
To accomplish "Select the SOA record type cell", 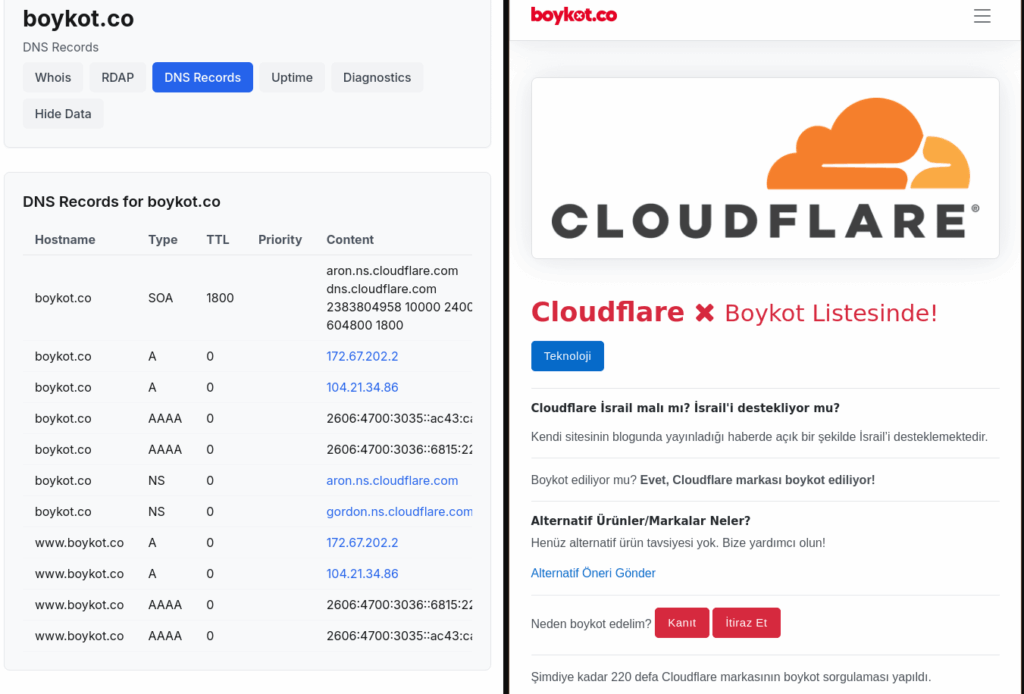I will (161, 298).
